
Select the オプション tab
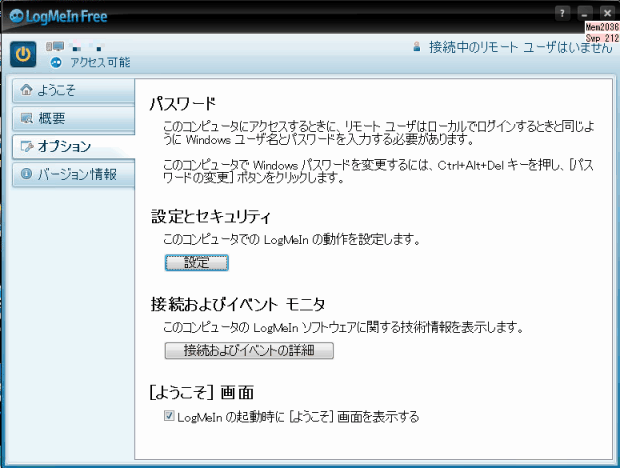(x=74, y=147)
